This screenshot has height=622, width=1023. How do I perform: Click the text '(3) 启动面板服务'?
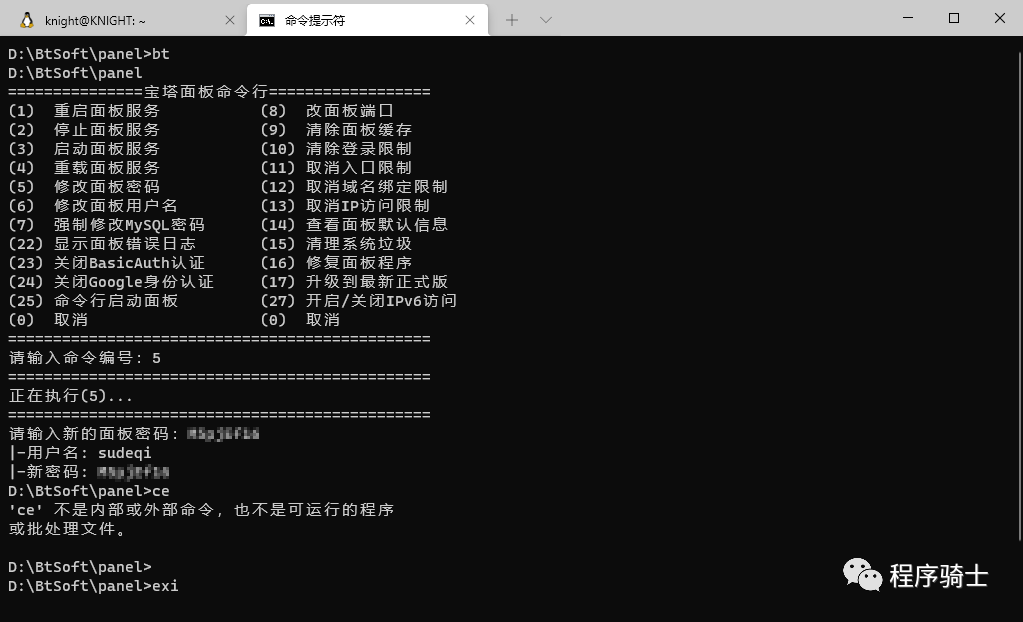tap(84, 149)
